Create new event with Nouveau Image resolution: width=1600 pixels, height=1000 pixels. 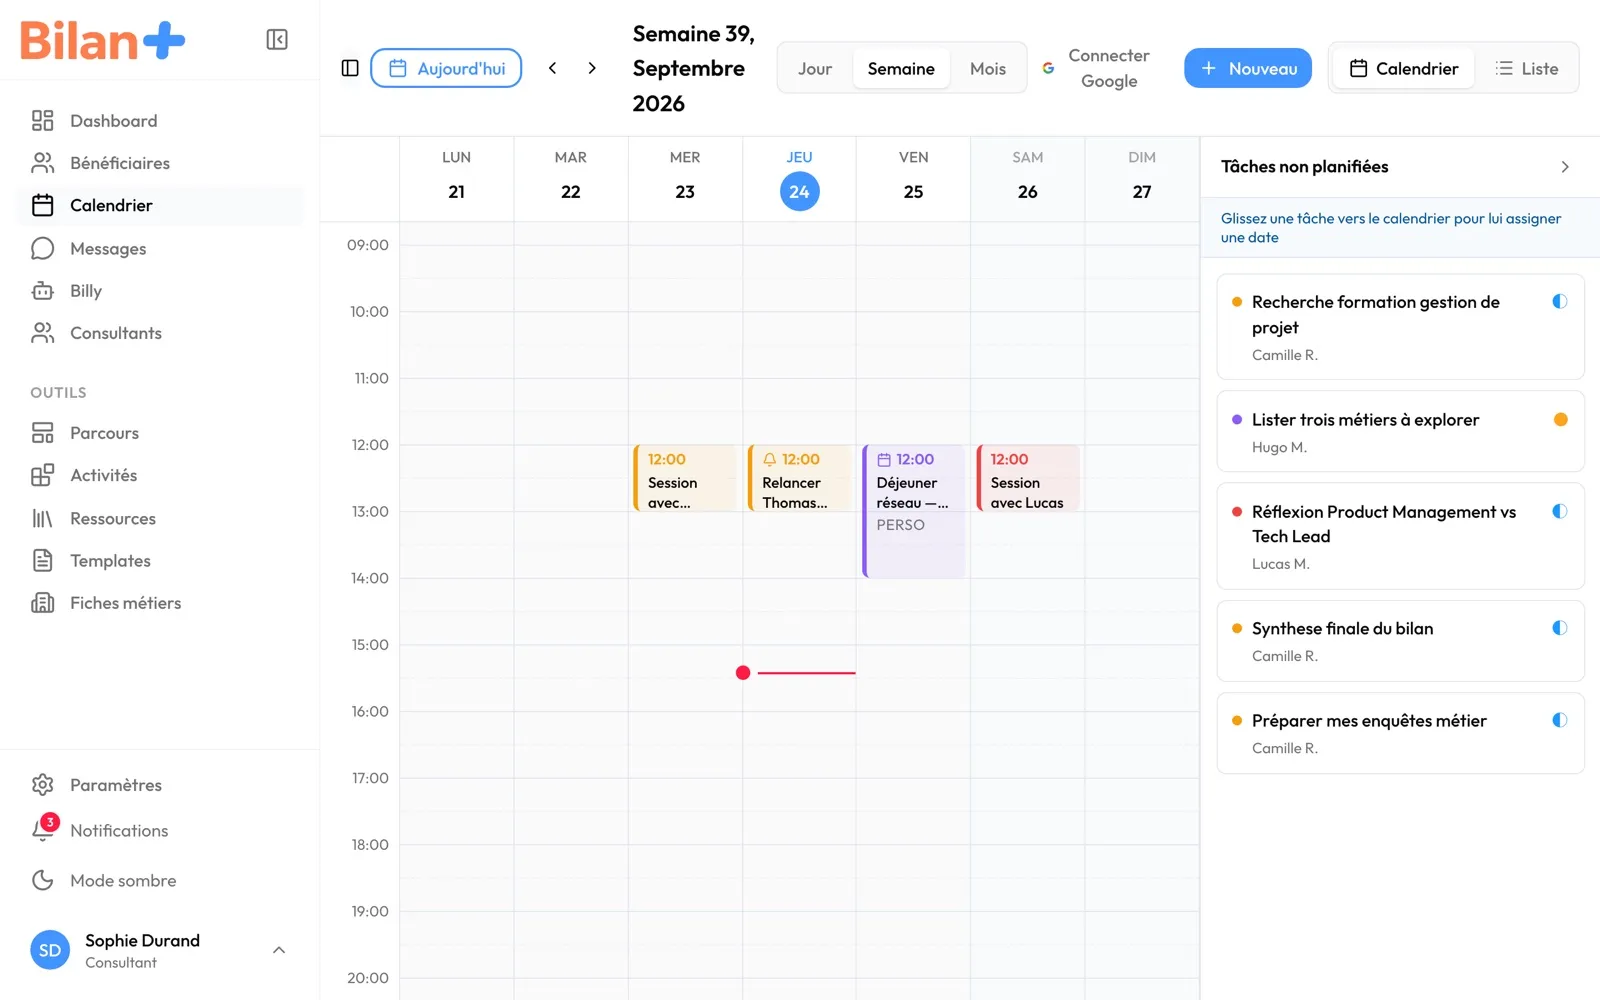pos(1248,68)
